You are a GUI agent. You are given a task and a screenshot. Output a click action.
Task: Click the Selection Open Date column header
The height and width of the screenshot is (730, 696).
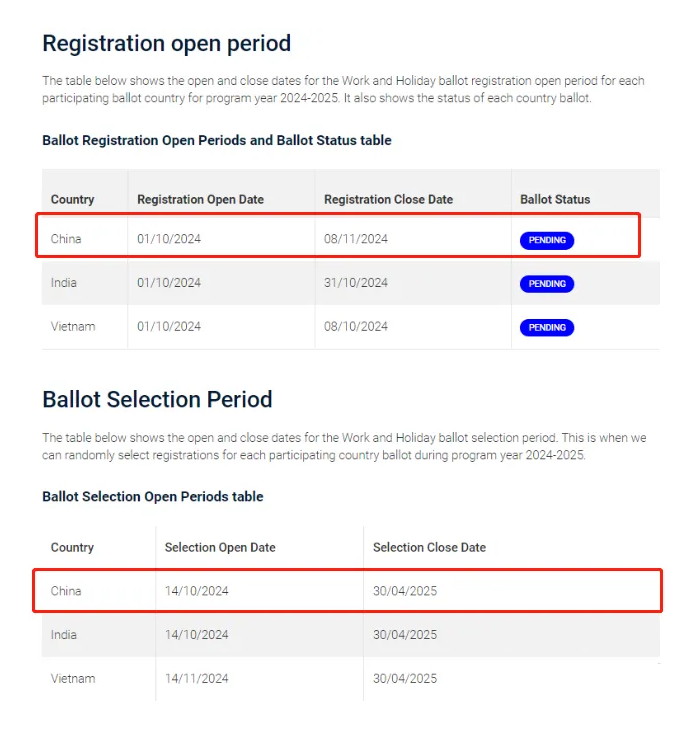pyautogui.click(x=220, y=547)
